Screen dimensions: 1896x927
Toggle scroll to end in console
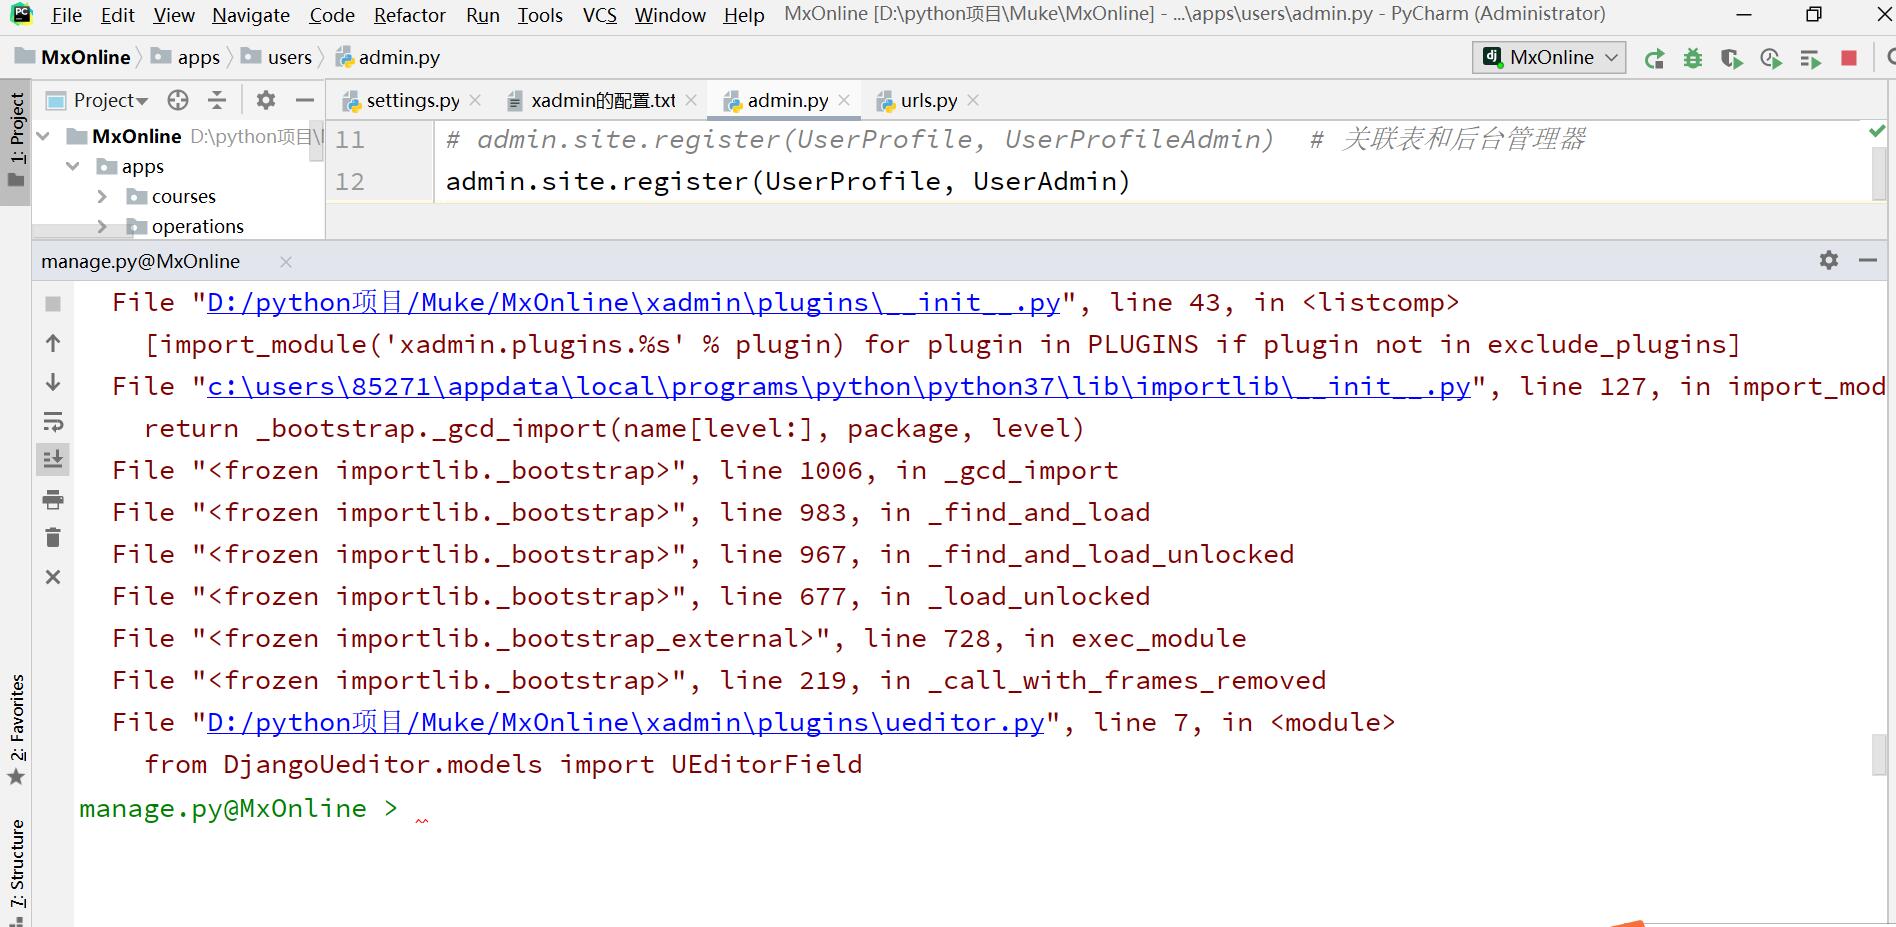point(53,459)
